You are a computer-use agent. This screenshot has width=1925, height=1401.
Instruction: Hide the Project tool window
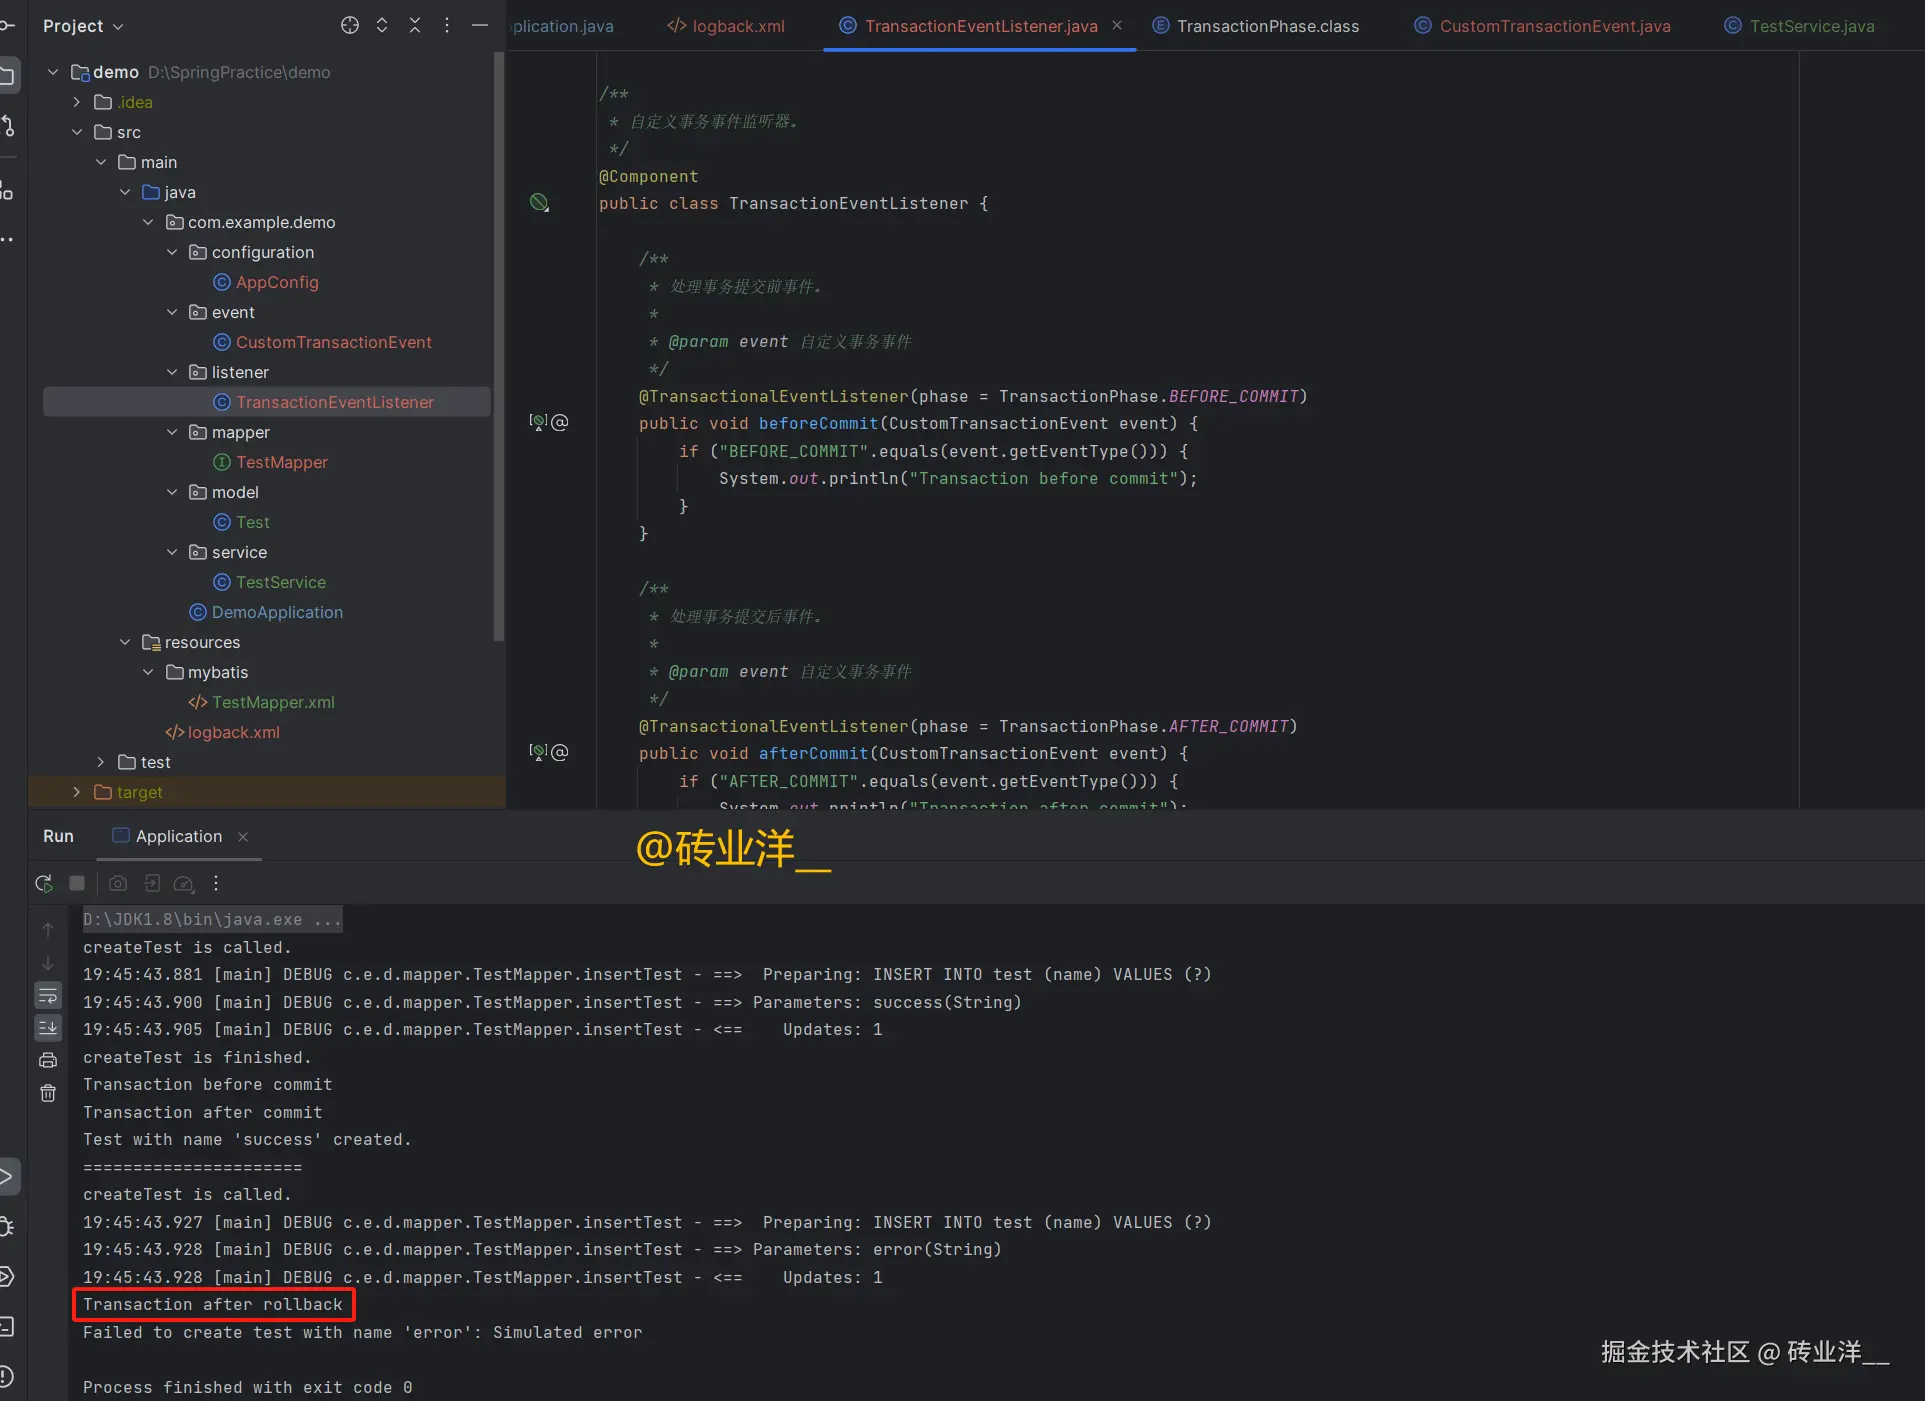point(480,26)
